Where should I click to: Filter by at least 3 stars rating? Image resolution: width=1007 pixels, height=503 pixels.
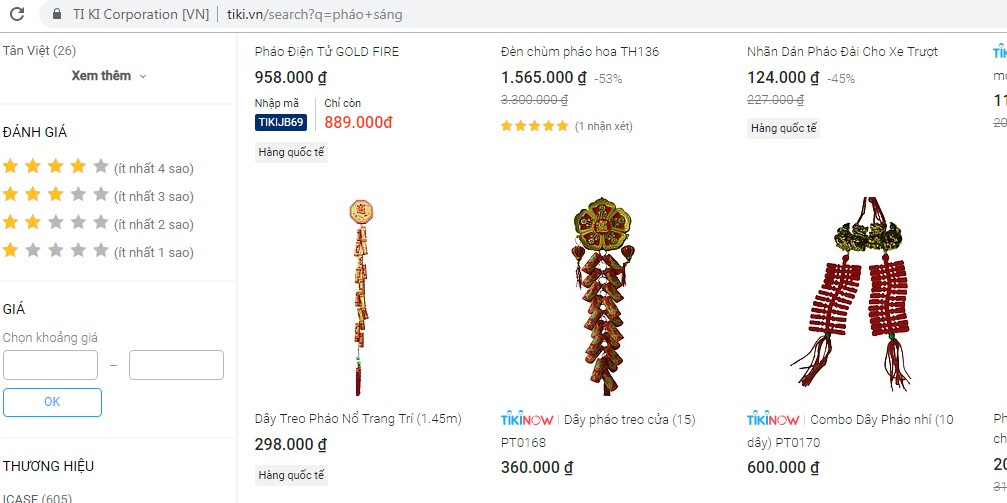98,195
